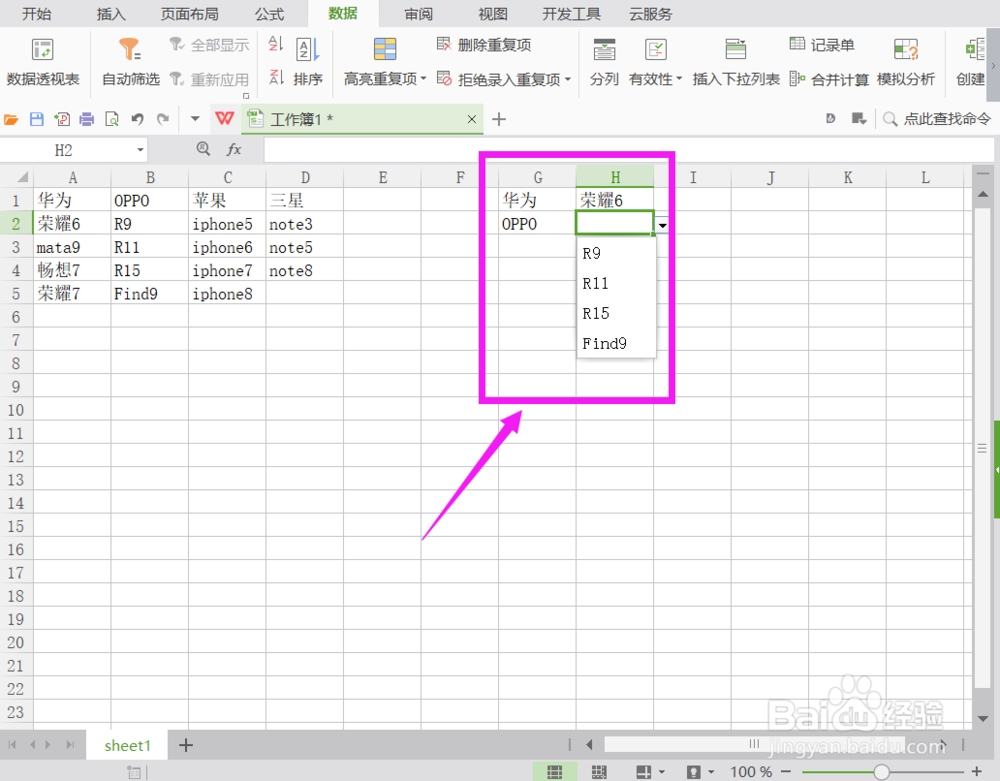Screen dimensions: 1000x781
Task: Click the 有效性 data validation icon
Action: (656, 49)
